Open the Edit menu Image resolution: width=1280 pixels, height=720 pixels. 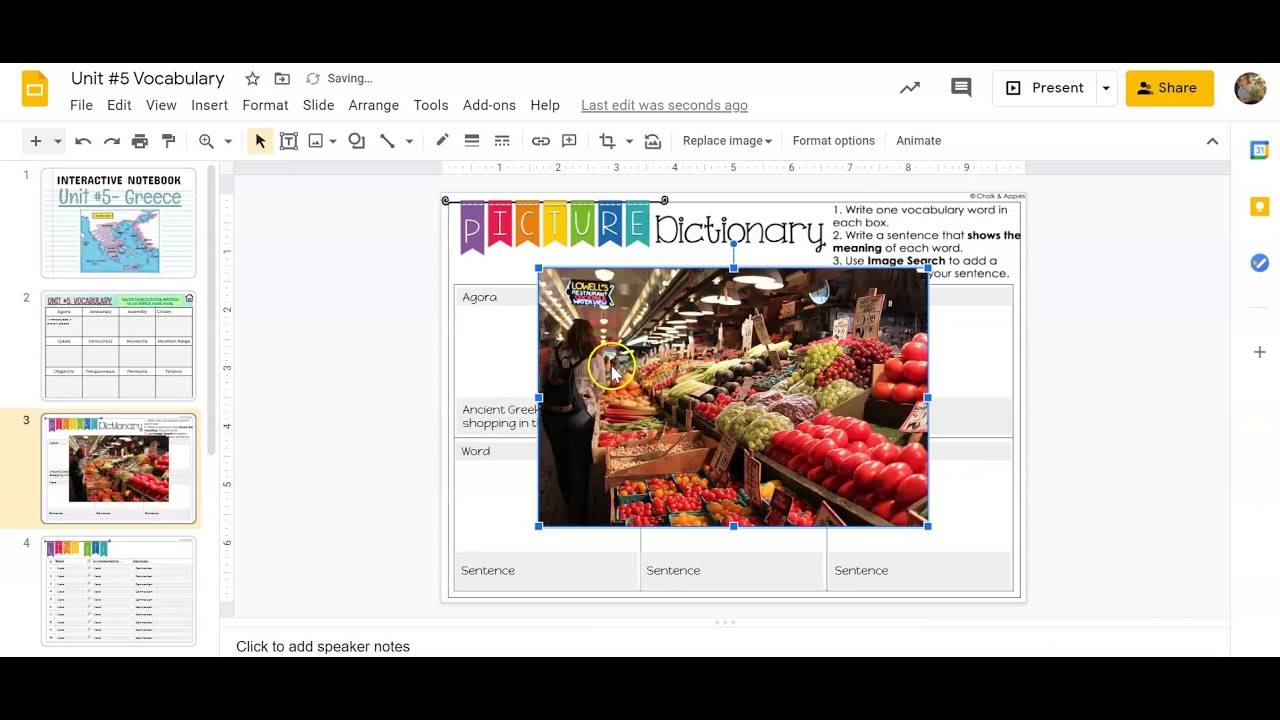[x=119, y=105]
